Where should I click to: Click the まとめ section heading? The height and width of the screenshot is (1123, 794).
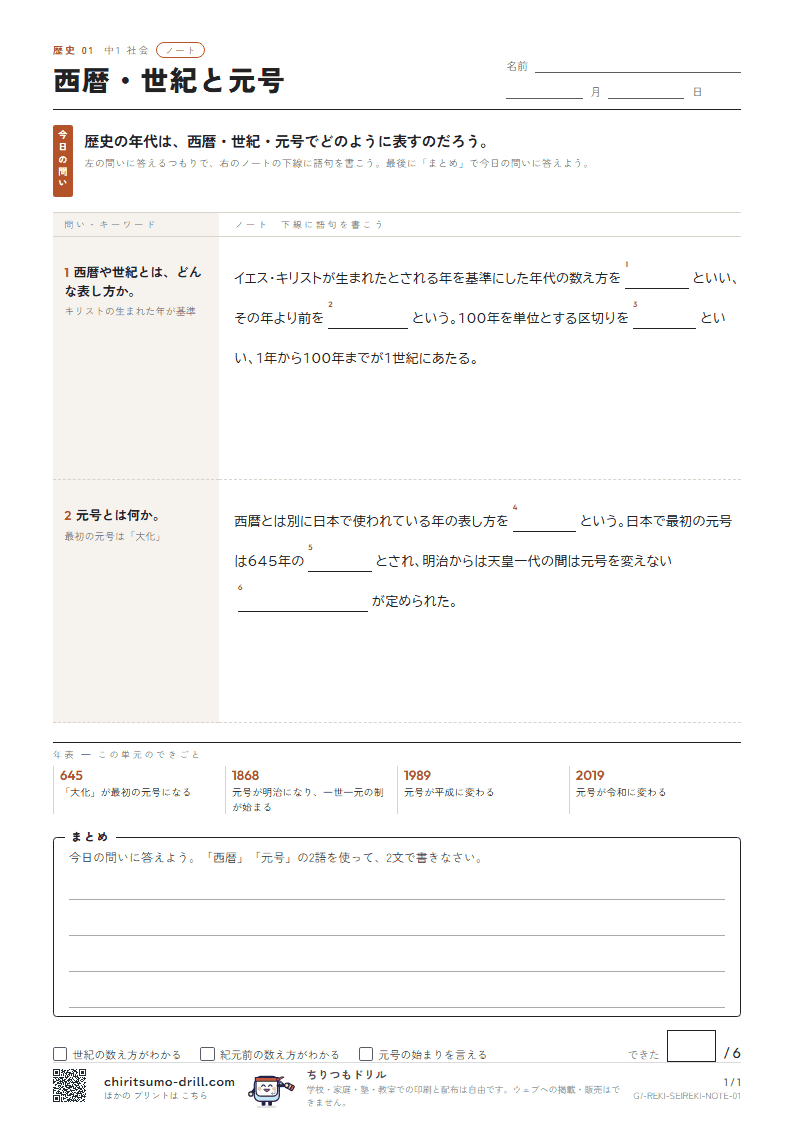click(89, 837)
